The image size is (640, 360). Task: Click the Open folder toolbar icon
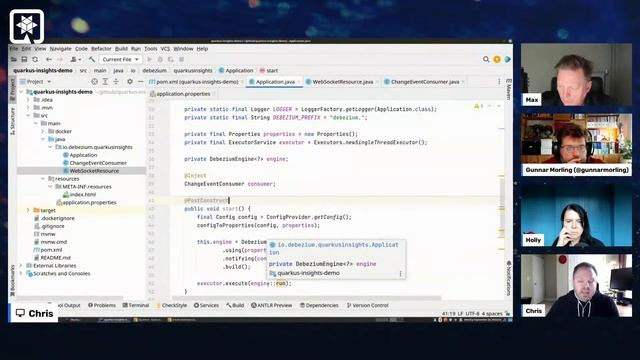[13, 59]
